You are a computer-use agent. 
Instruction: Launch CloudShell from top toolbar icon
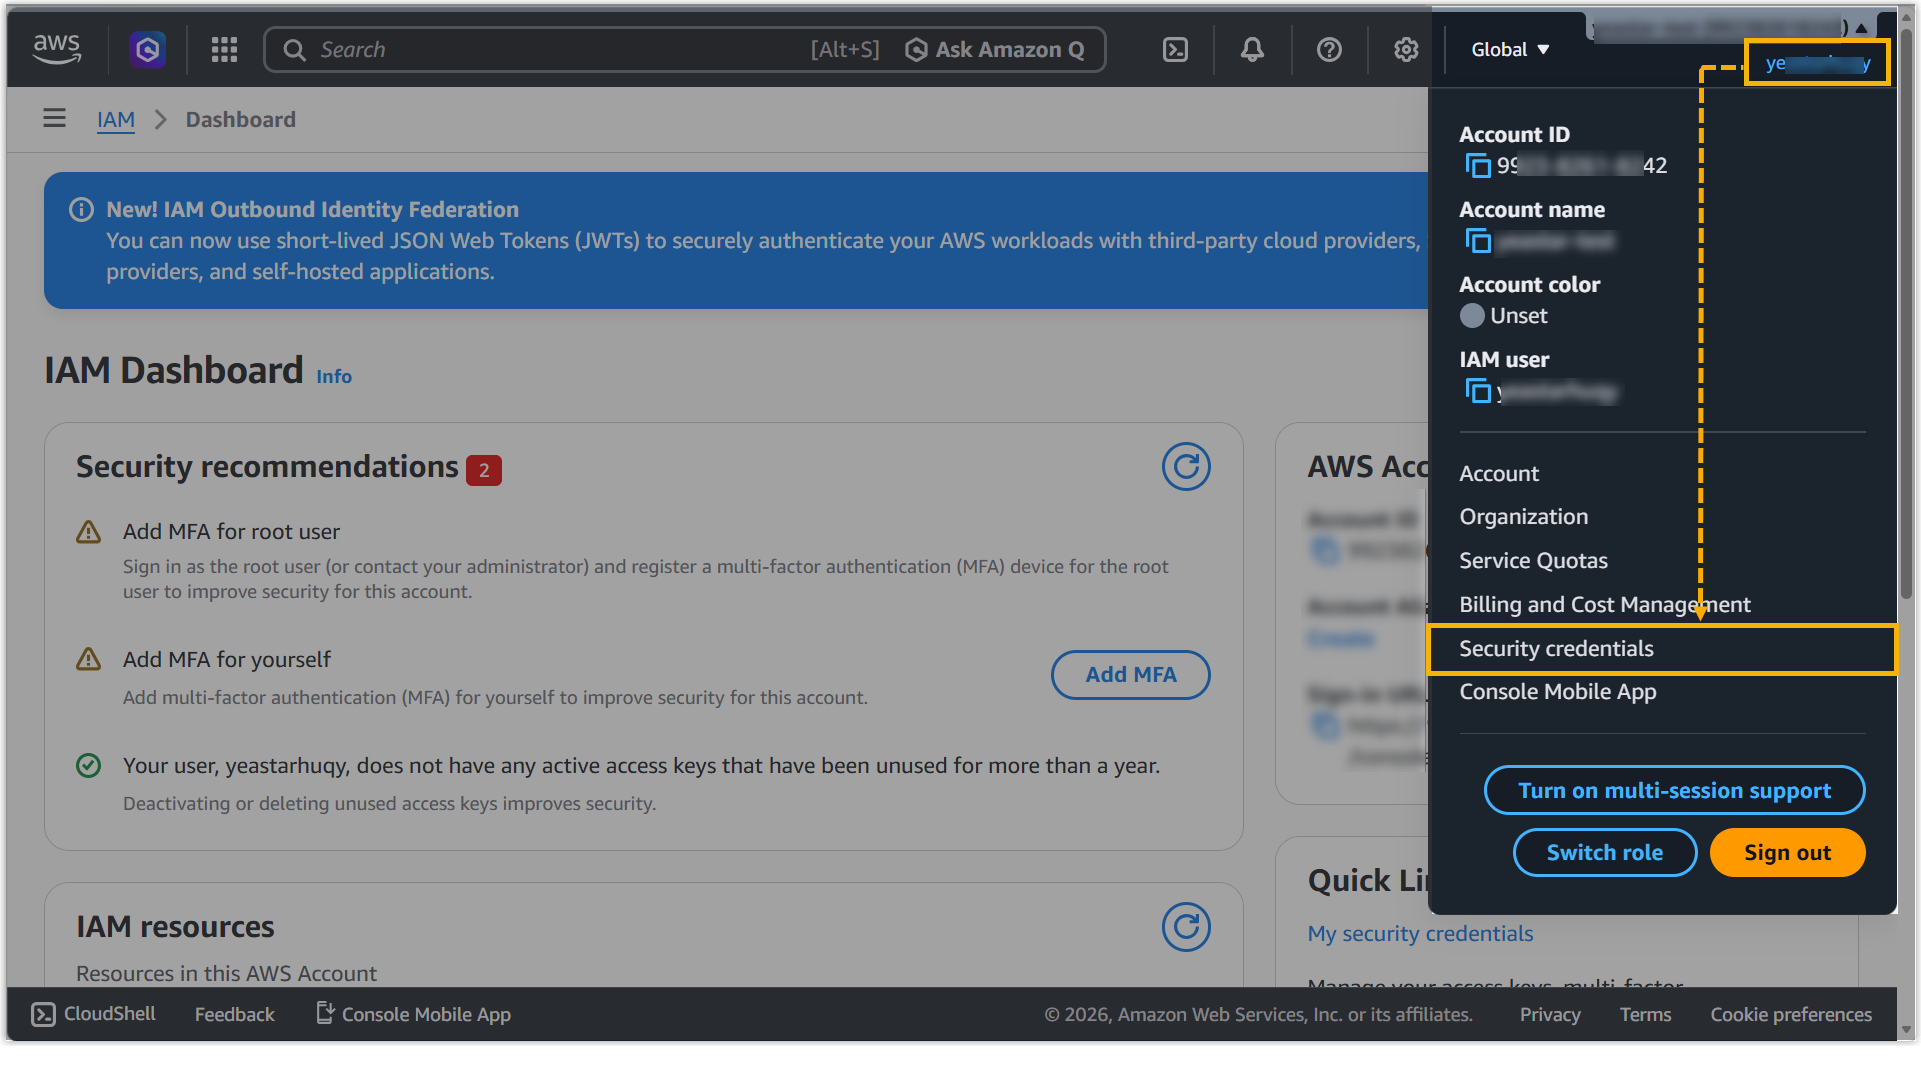click(x=1175, y=49)
